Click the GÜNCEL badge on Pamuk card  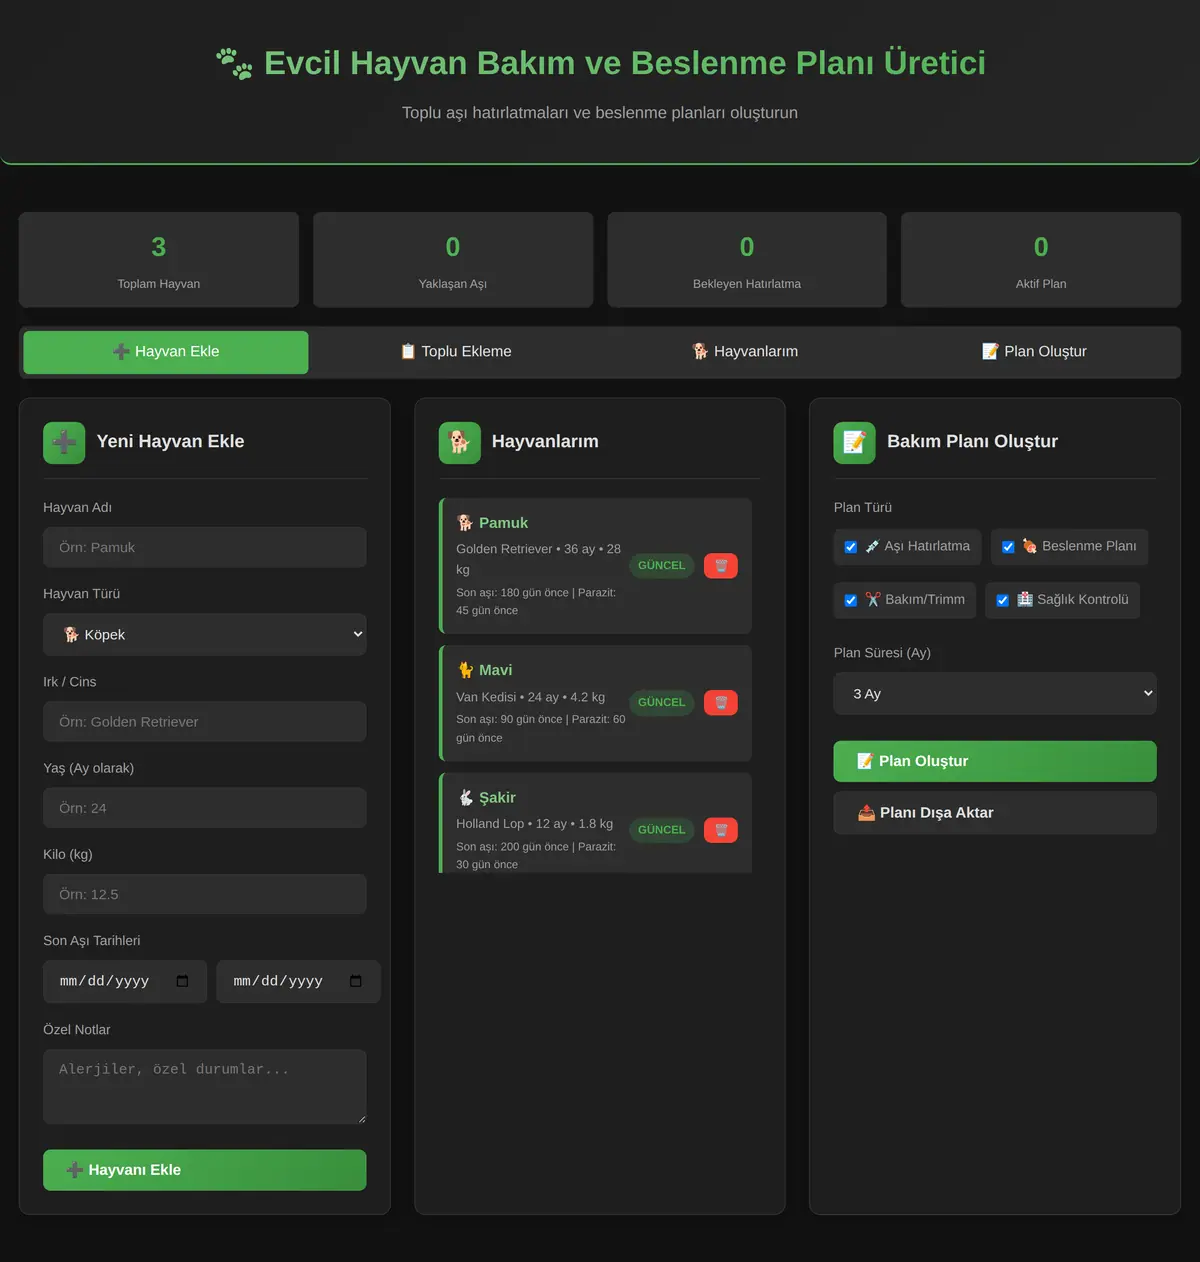[662, 566]
